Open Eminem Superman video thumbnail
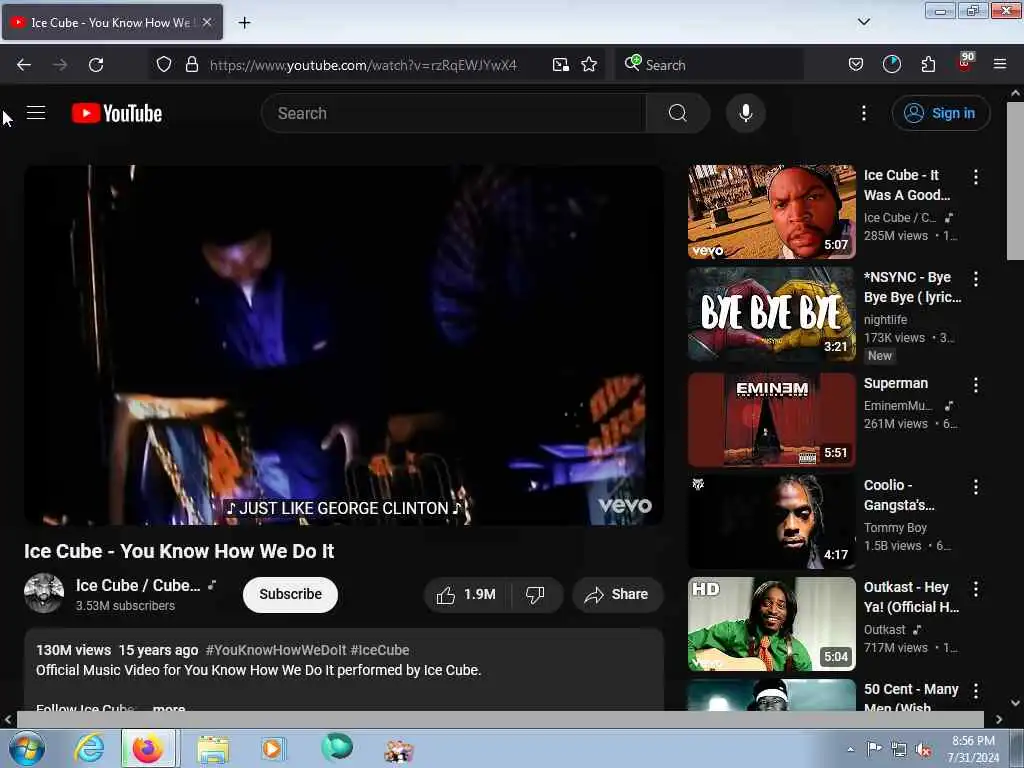1024x768 pixels. point(771,420)
